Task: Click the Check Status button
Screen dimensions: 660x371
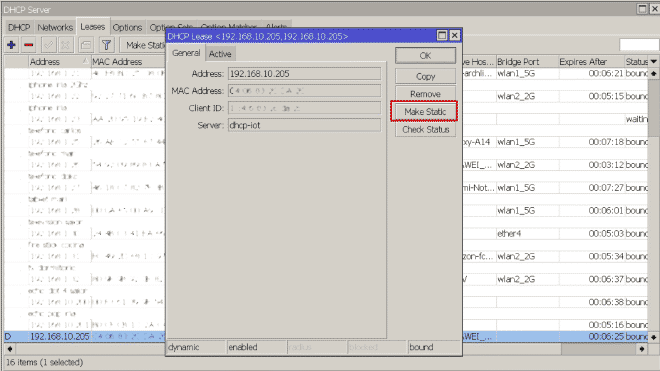Action: click(x=425, y=129)
